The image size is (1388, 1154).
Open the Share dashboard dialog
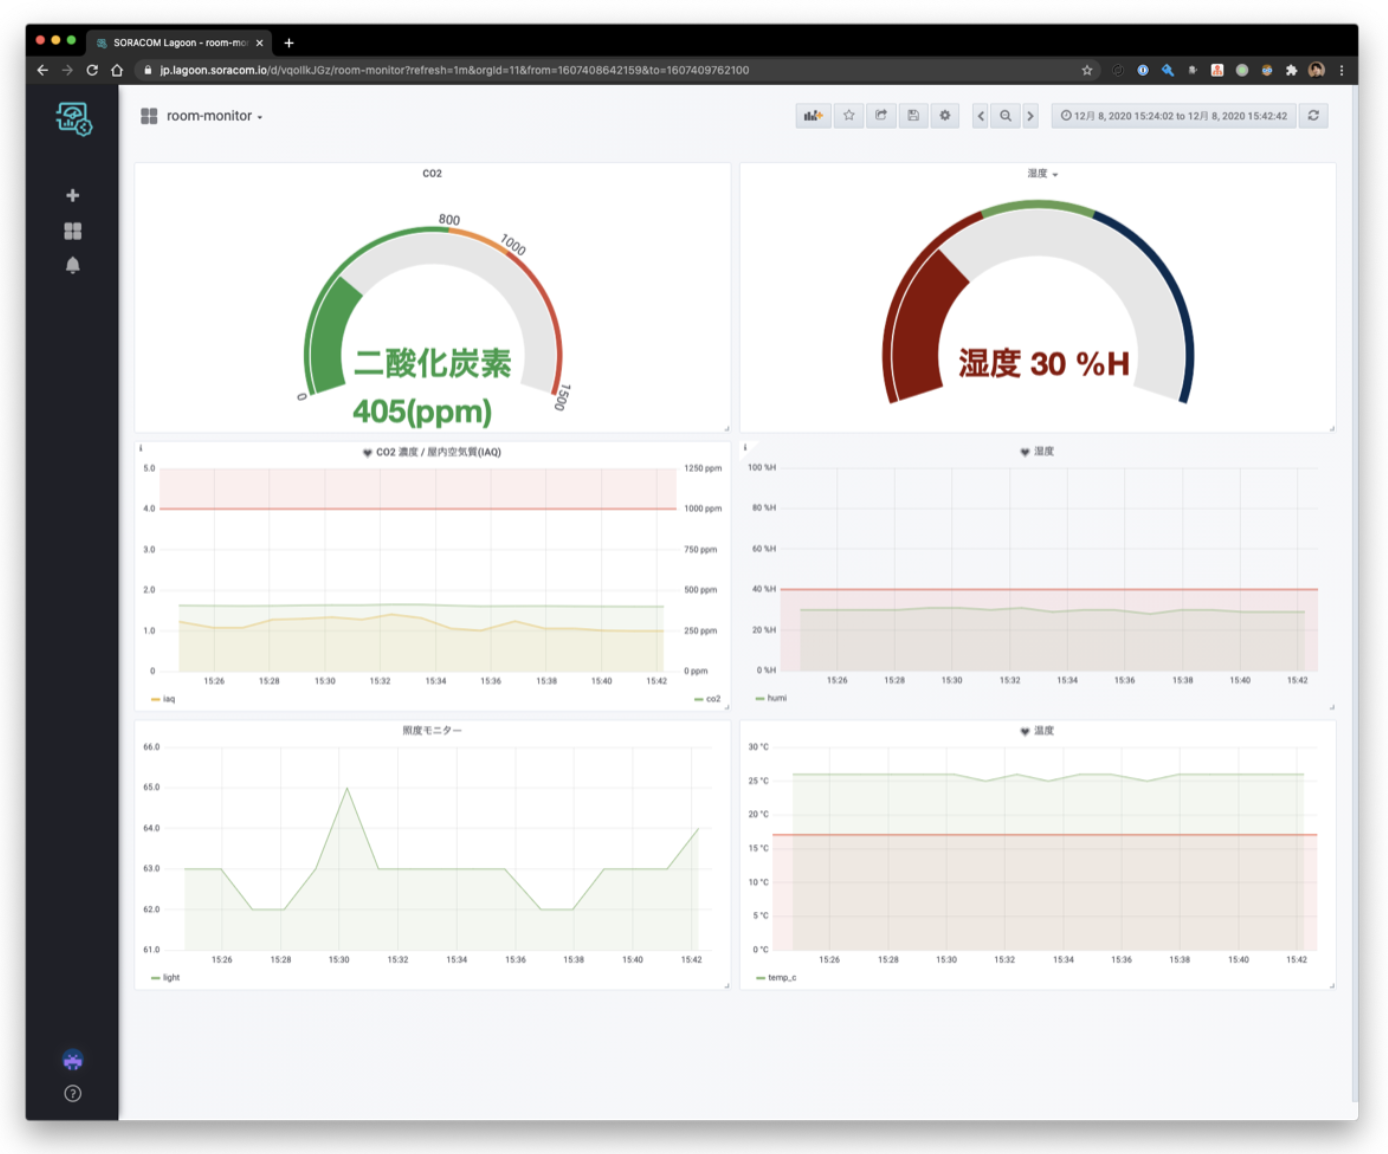(x=881, y=115)
